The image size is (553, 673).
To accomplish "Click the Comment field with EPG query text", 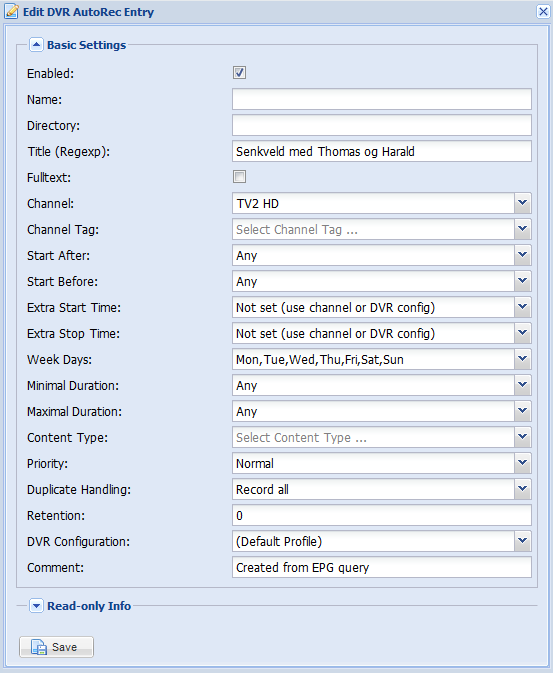I will click(382, 567).
